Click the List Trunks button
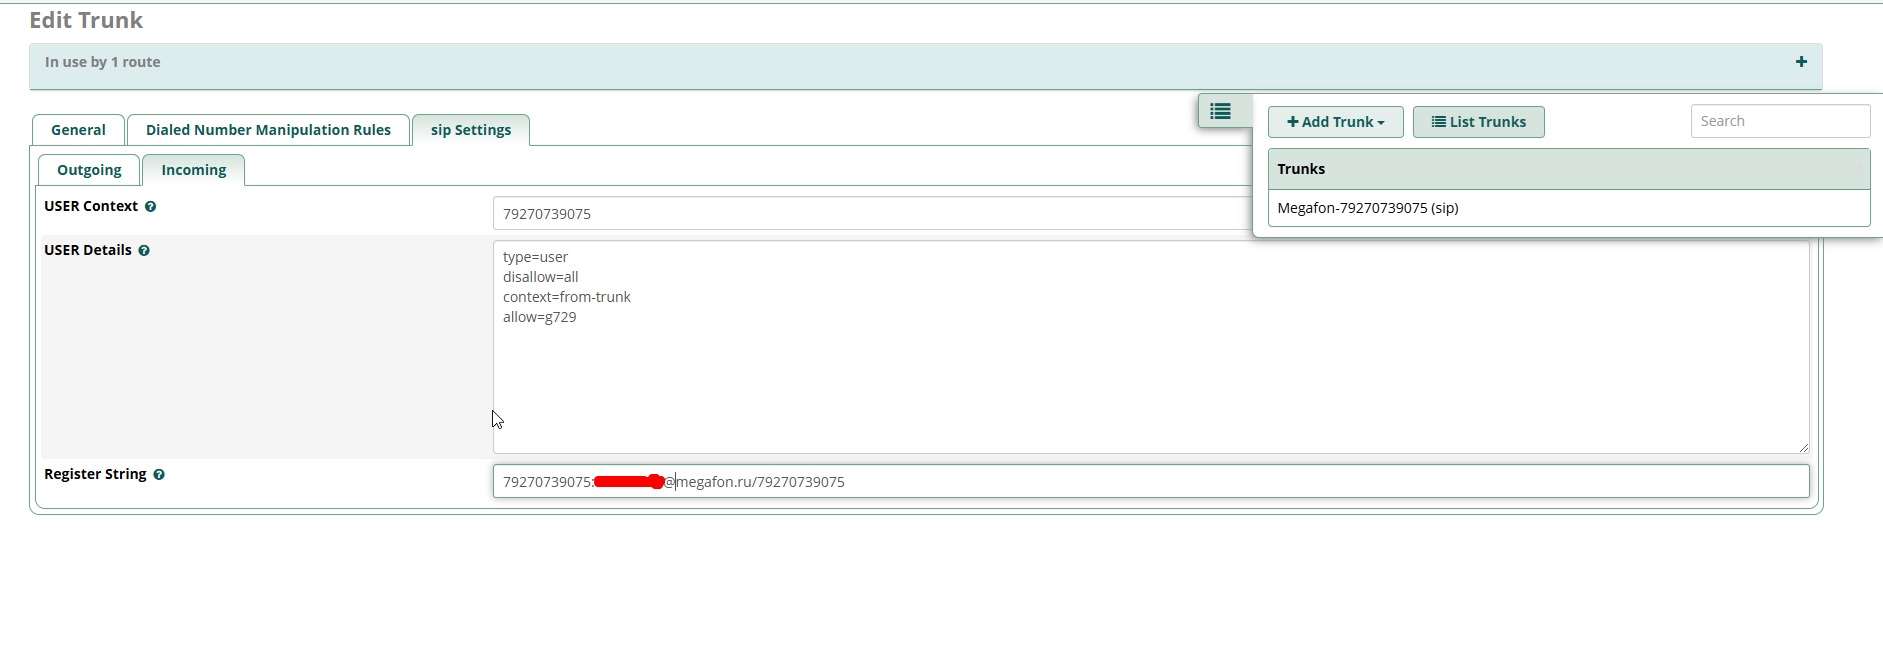The width and height of the screenshot is (1883, 648). 1478,122
